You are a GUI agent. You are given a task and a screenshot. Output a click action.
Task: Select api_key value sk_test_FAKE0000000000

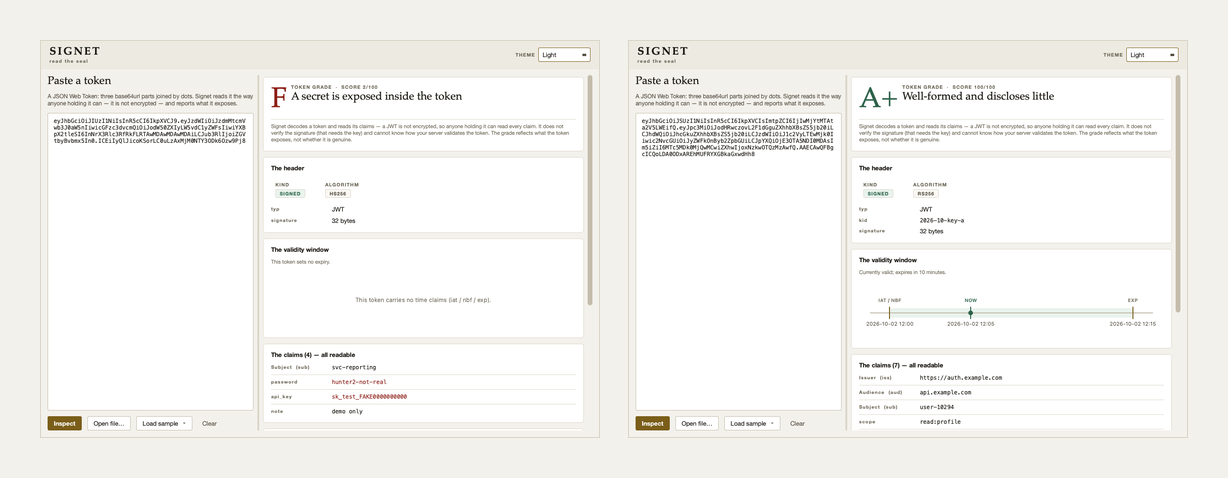click(369, 397)
